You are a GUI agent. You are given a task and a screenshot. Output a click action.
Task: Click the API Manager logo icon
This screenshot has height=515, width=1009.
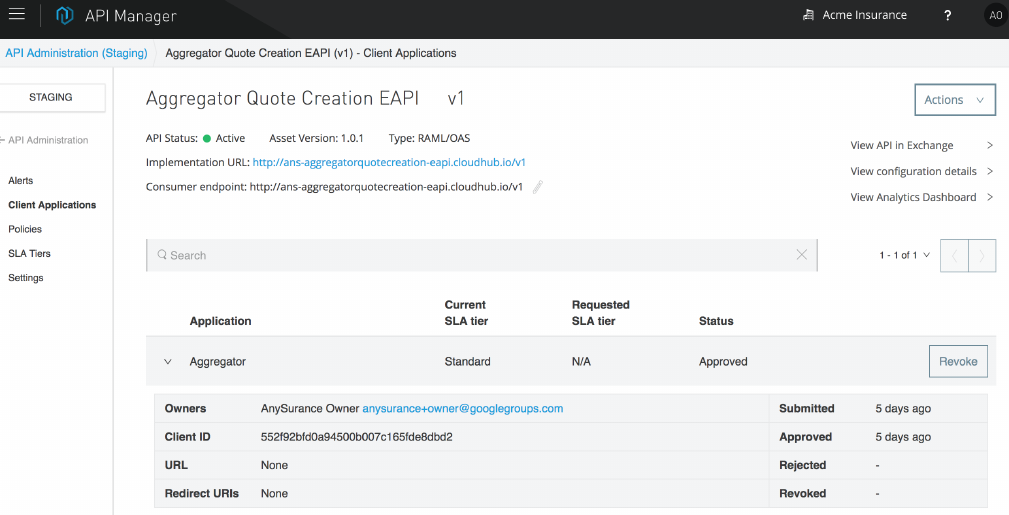[65, 16]
